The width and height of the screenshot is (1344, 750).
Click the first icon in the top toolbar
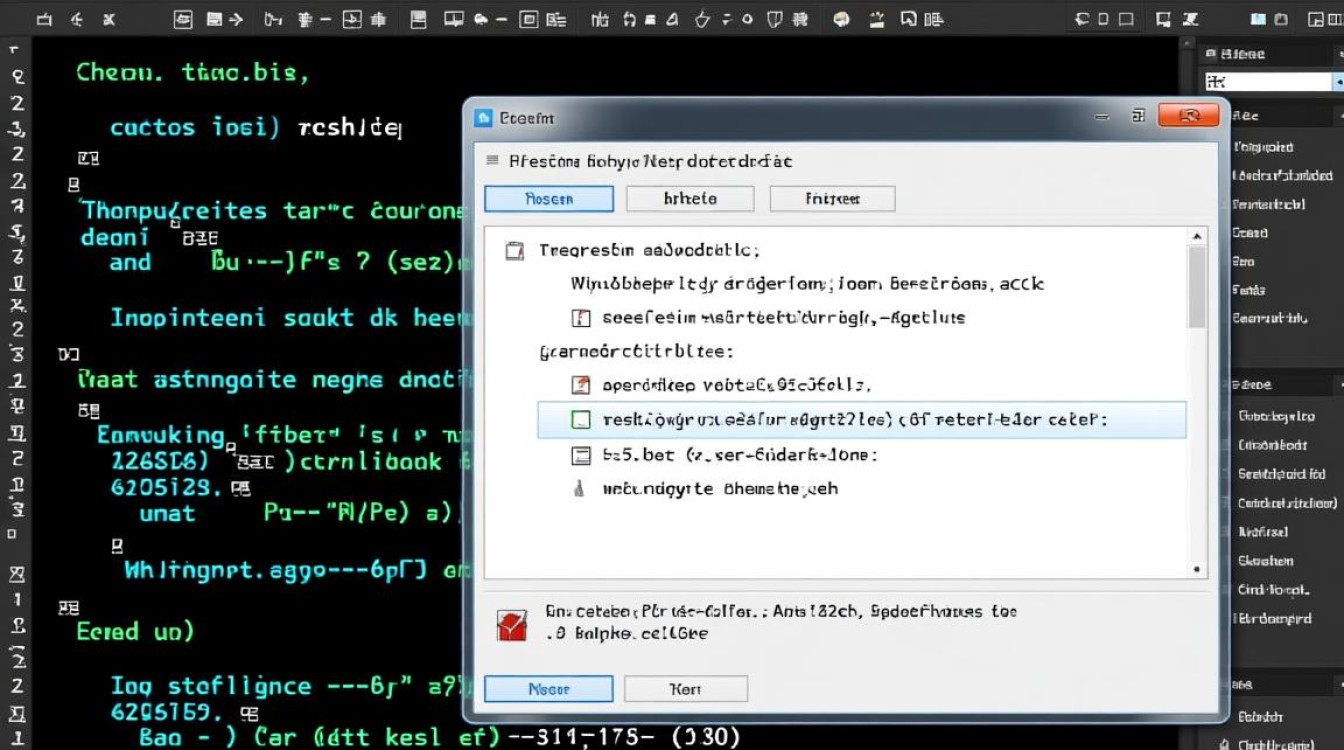pos(43,19)
